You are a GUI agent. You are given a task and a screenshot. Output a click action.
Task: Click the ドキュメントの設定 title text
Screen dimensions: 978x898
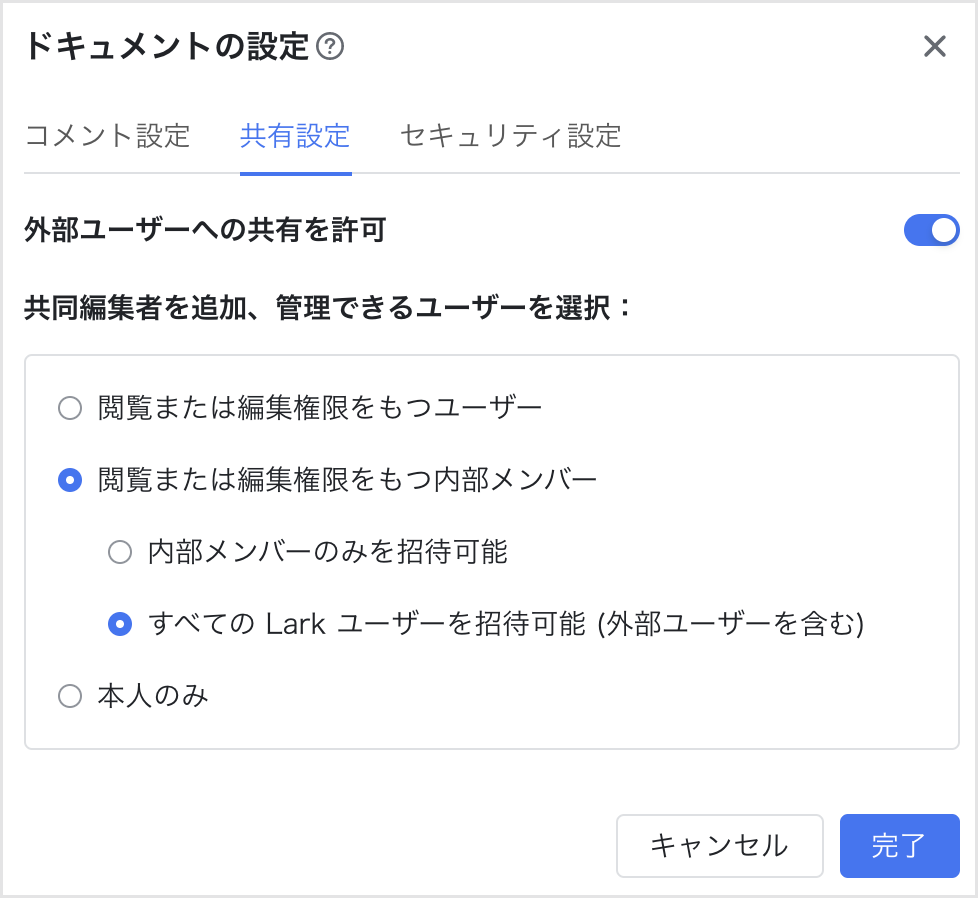tap(166, 47)
